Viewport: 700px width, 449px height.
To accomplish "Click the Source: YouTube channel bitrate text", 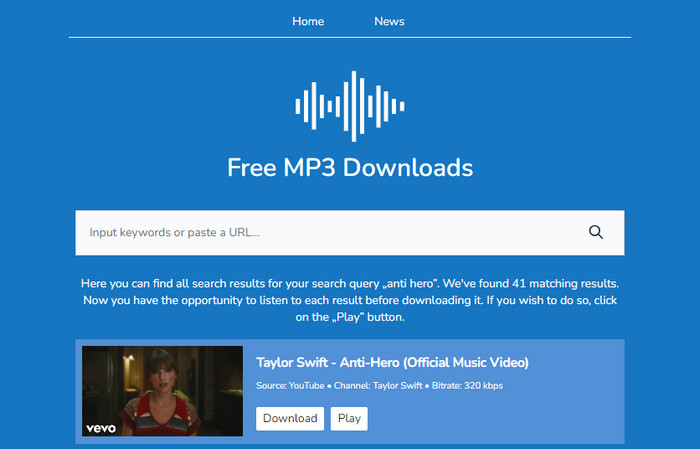I will click(x=379, y=386).
